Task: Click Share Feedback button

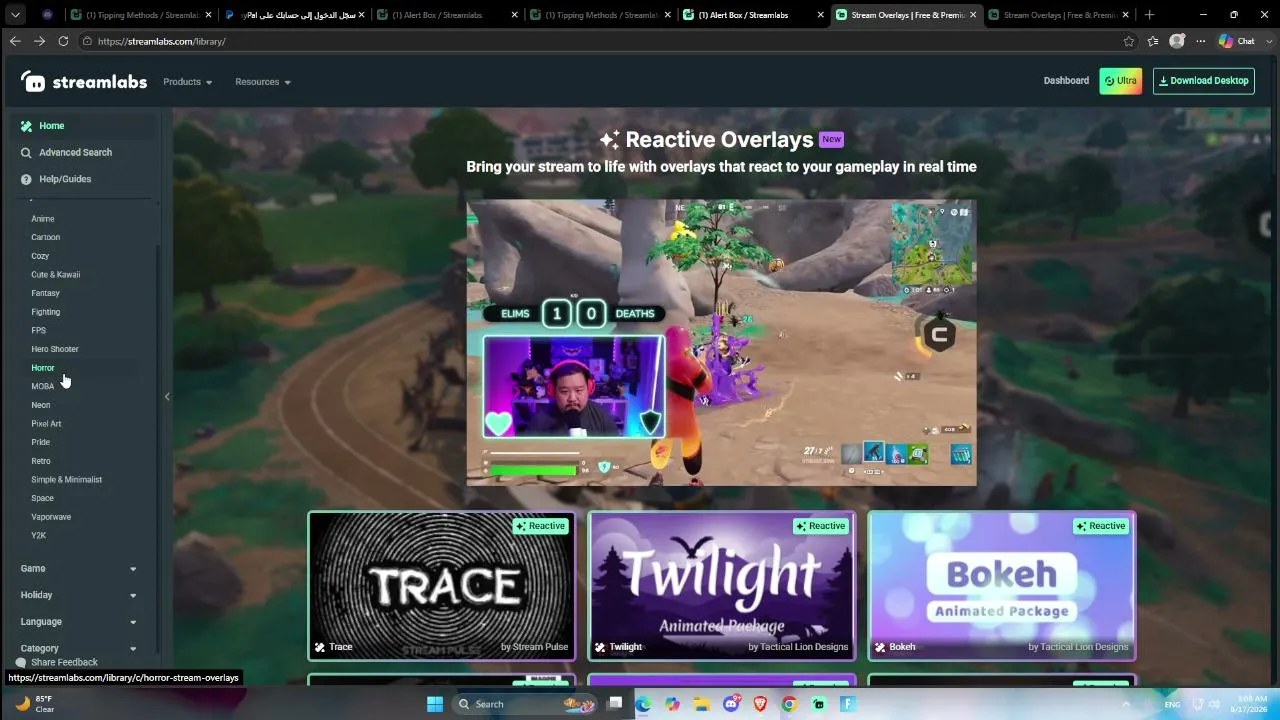Action: point(57,663)
